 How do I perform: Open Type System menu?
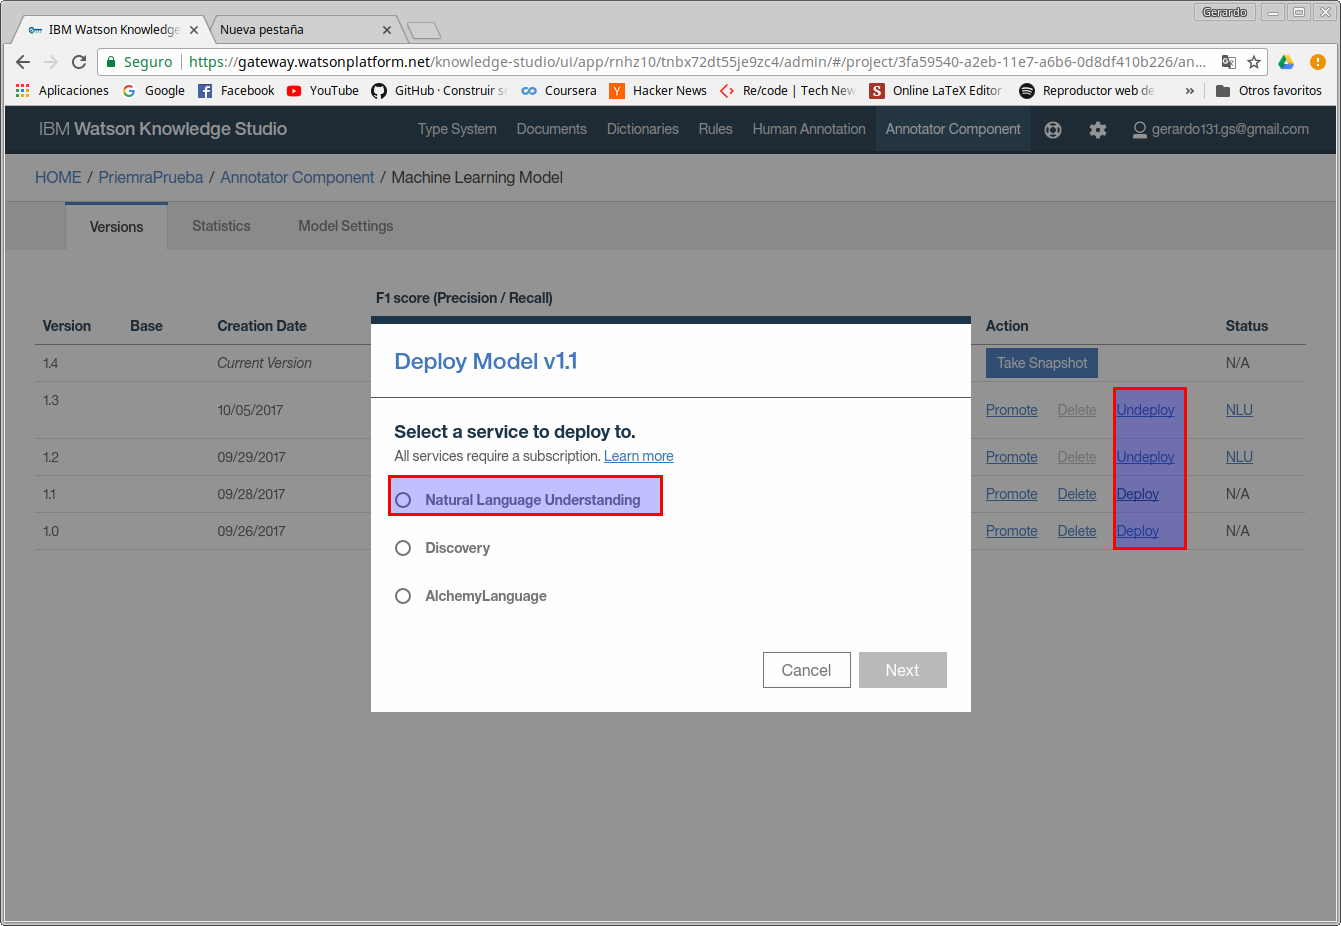[x=457, y=129]
